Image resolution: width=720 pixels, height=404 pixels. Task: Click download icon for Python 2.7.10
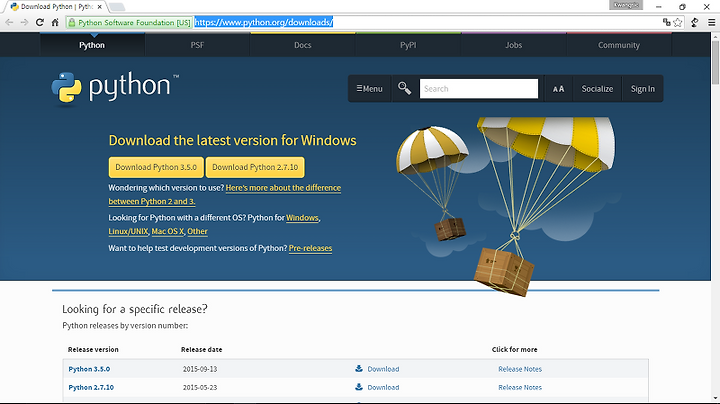tap(359, 387)
